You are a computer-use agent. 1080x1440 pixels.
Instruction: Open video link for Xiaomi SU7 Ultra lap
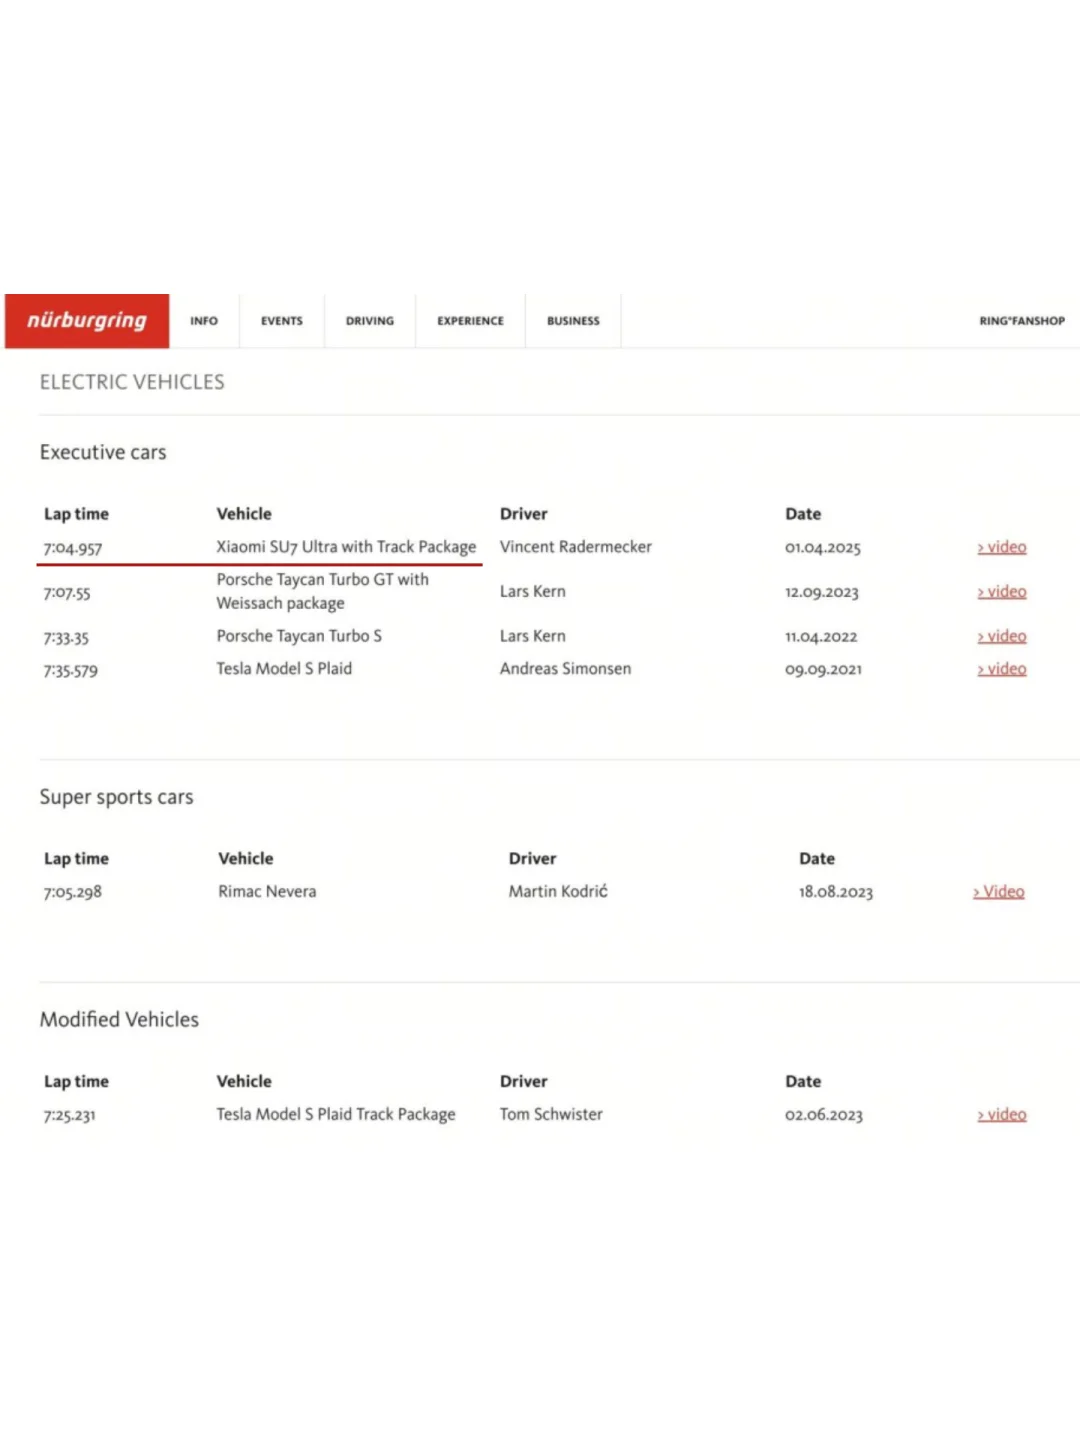pyautogui.click(x=1002, y=547)
